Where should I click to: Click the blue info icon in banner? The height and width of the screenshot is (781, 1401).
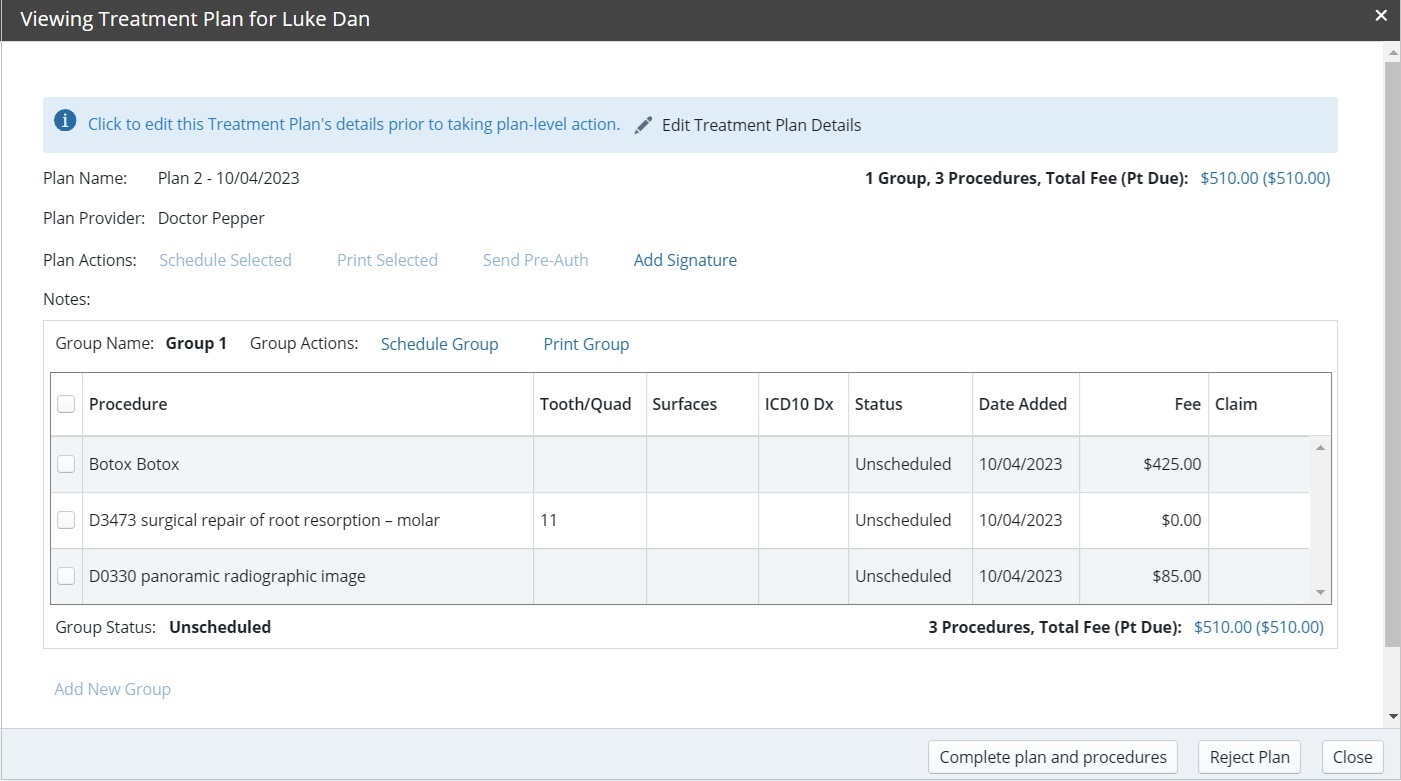click(65, 122)
